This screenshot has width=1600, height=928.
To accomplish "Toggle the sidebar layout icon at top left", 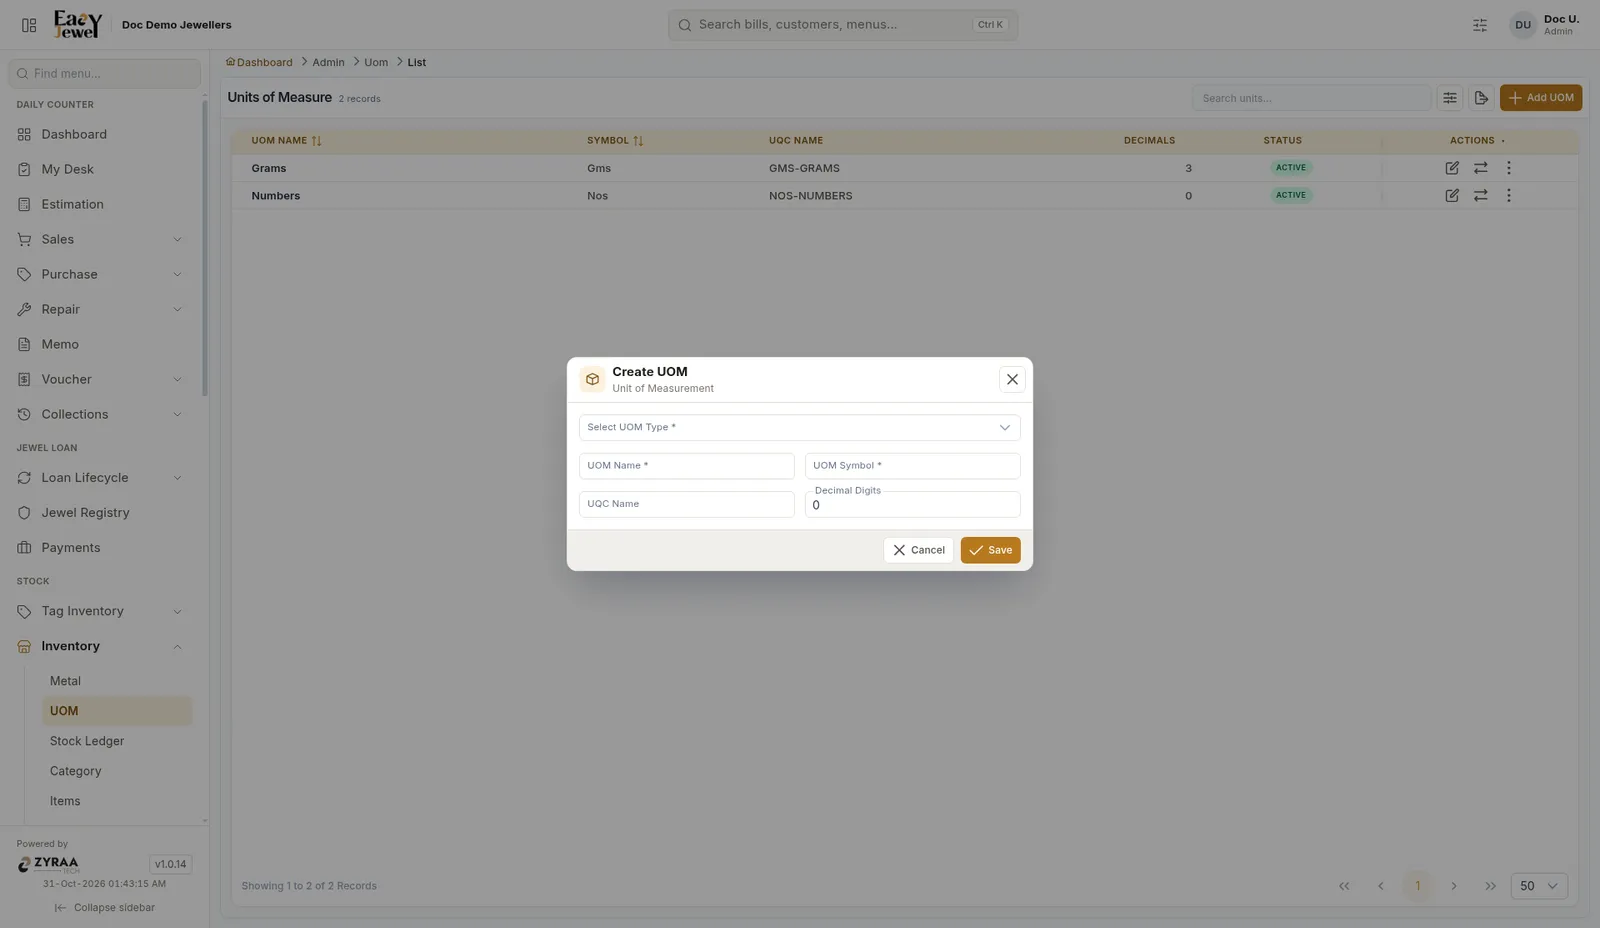I will 29,25.
